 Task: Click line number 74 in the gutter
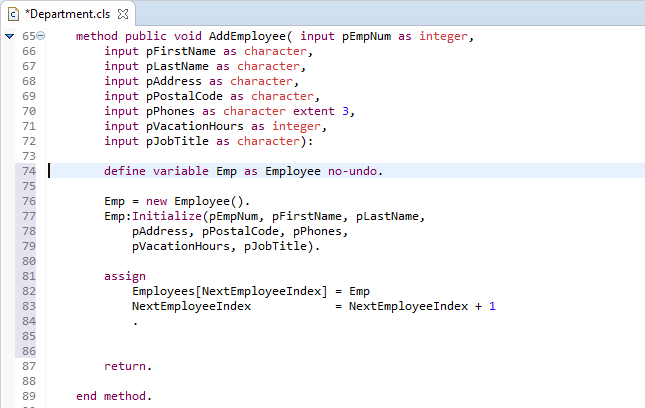click(29, 171)
